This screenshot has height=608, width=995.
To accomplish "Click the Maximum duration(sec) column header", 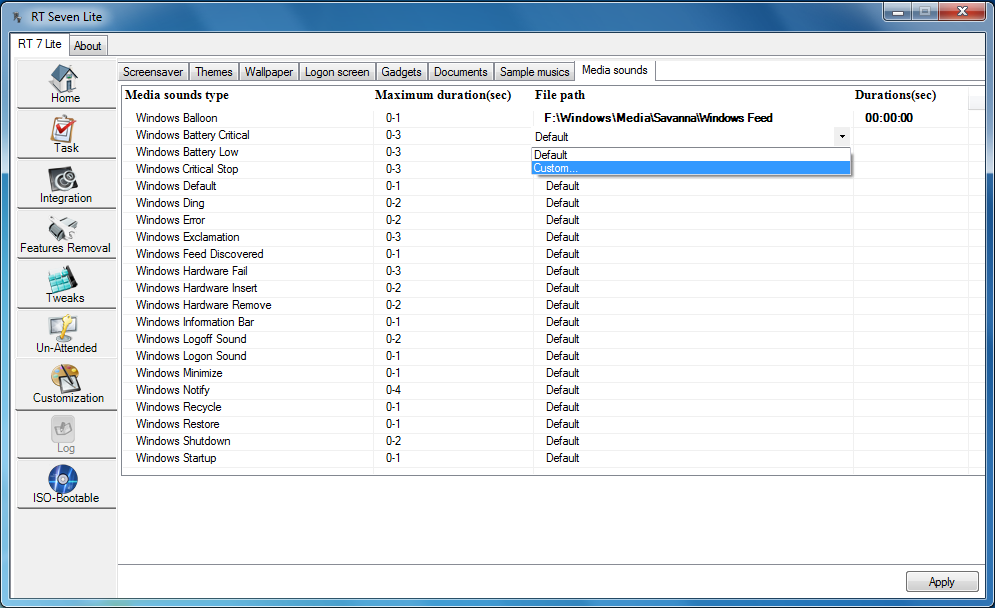I will tap(443, 95).
